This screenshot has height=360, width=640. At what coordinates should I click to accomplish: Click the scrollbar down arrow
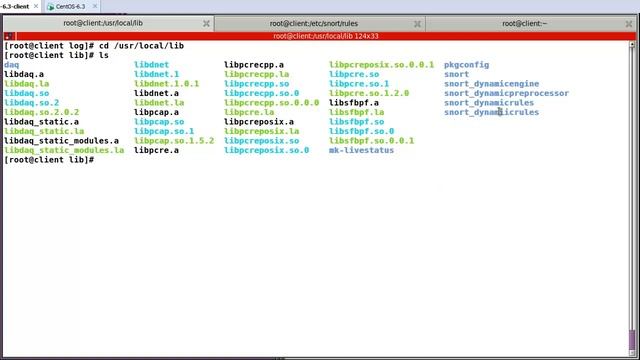coord(632,353)
